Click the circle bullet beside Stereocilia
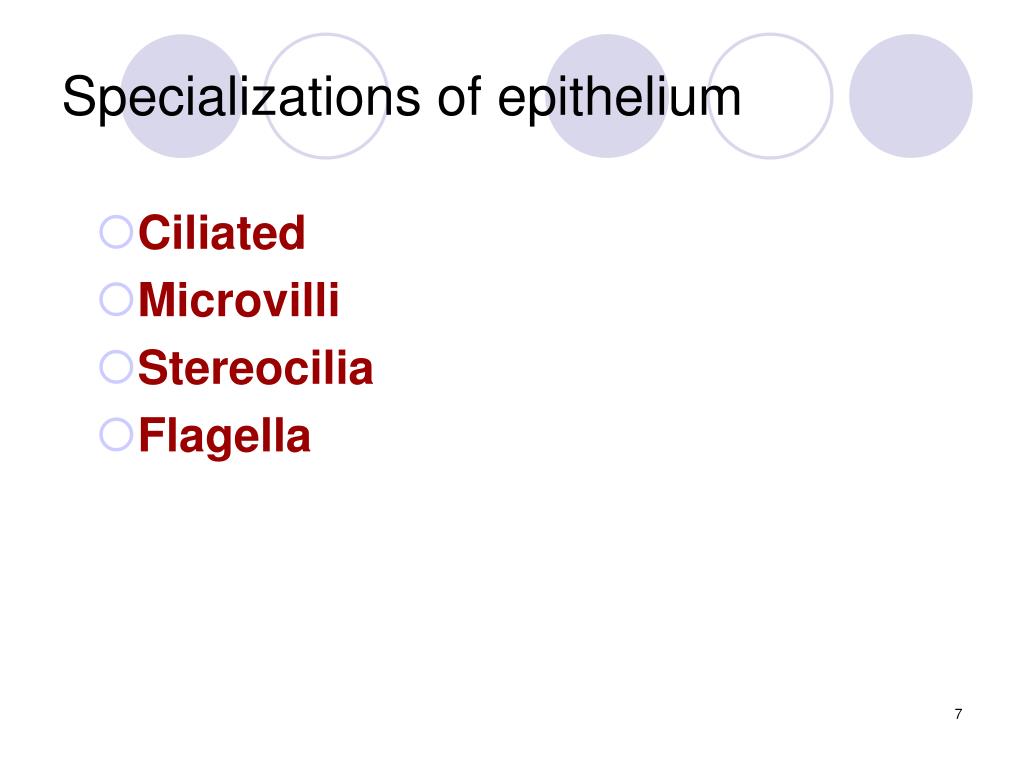Viewport: 1024px width, 768px height. pos(116,367)
